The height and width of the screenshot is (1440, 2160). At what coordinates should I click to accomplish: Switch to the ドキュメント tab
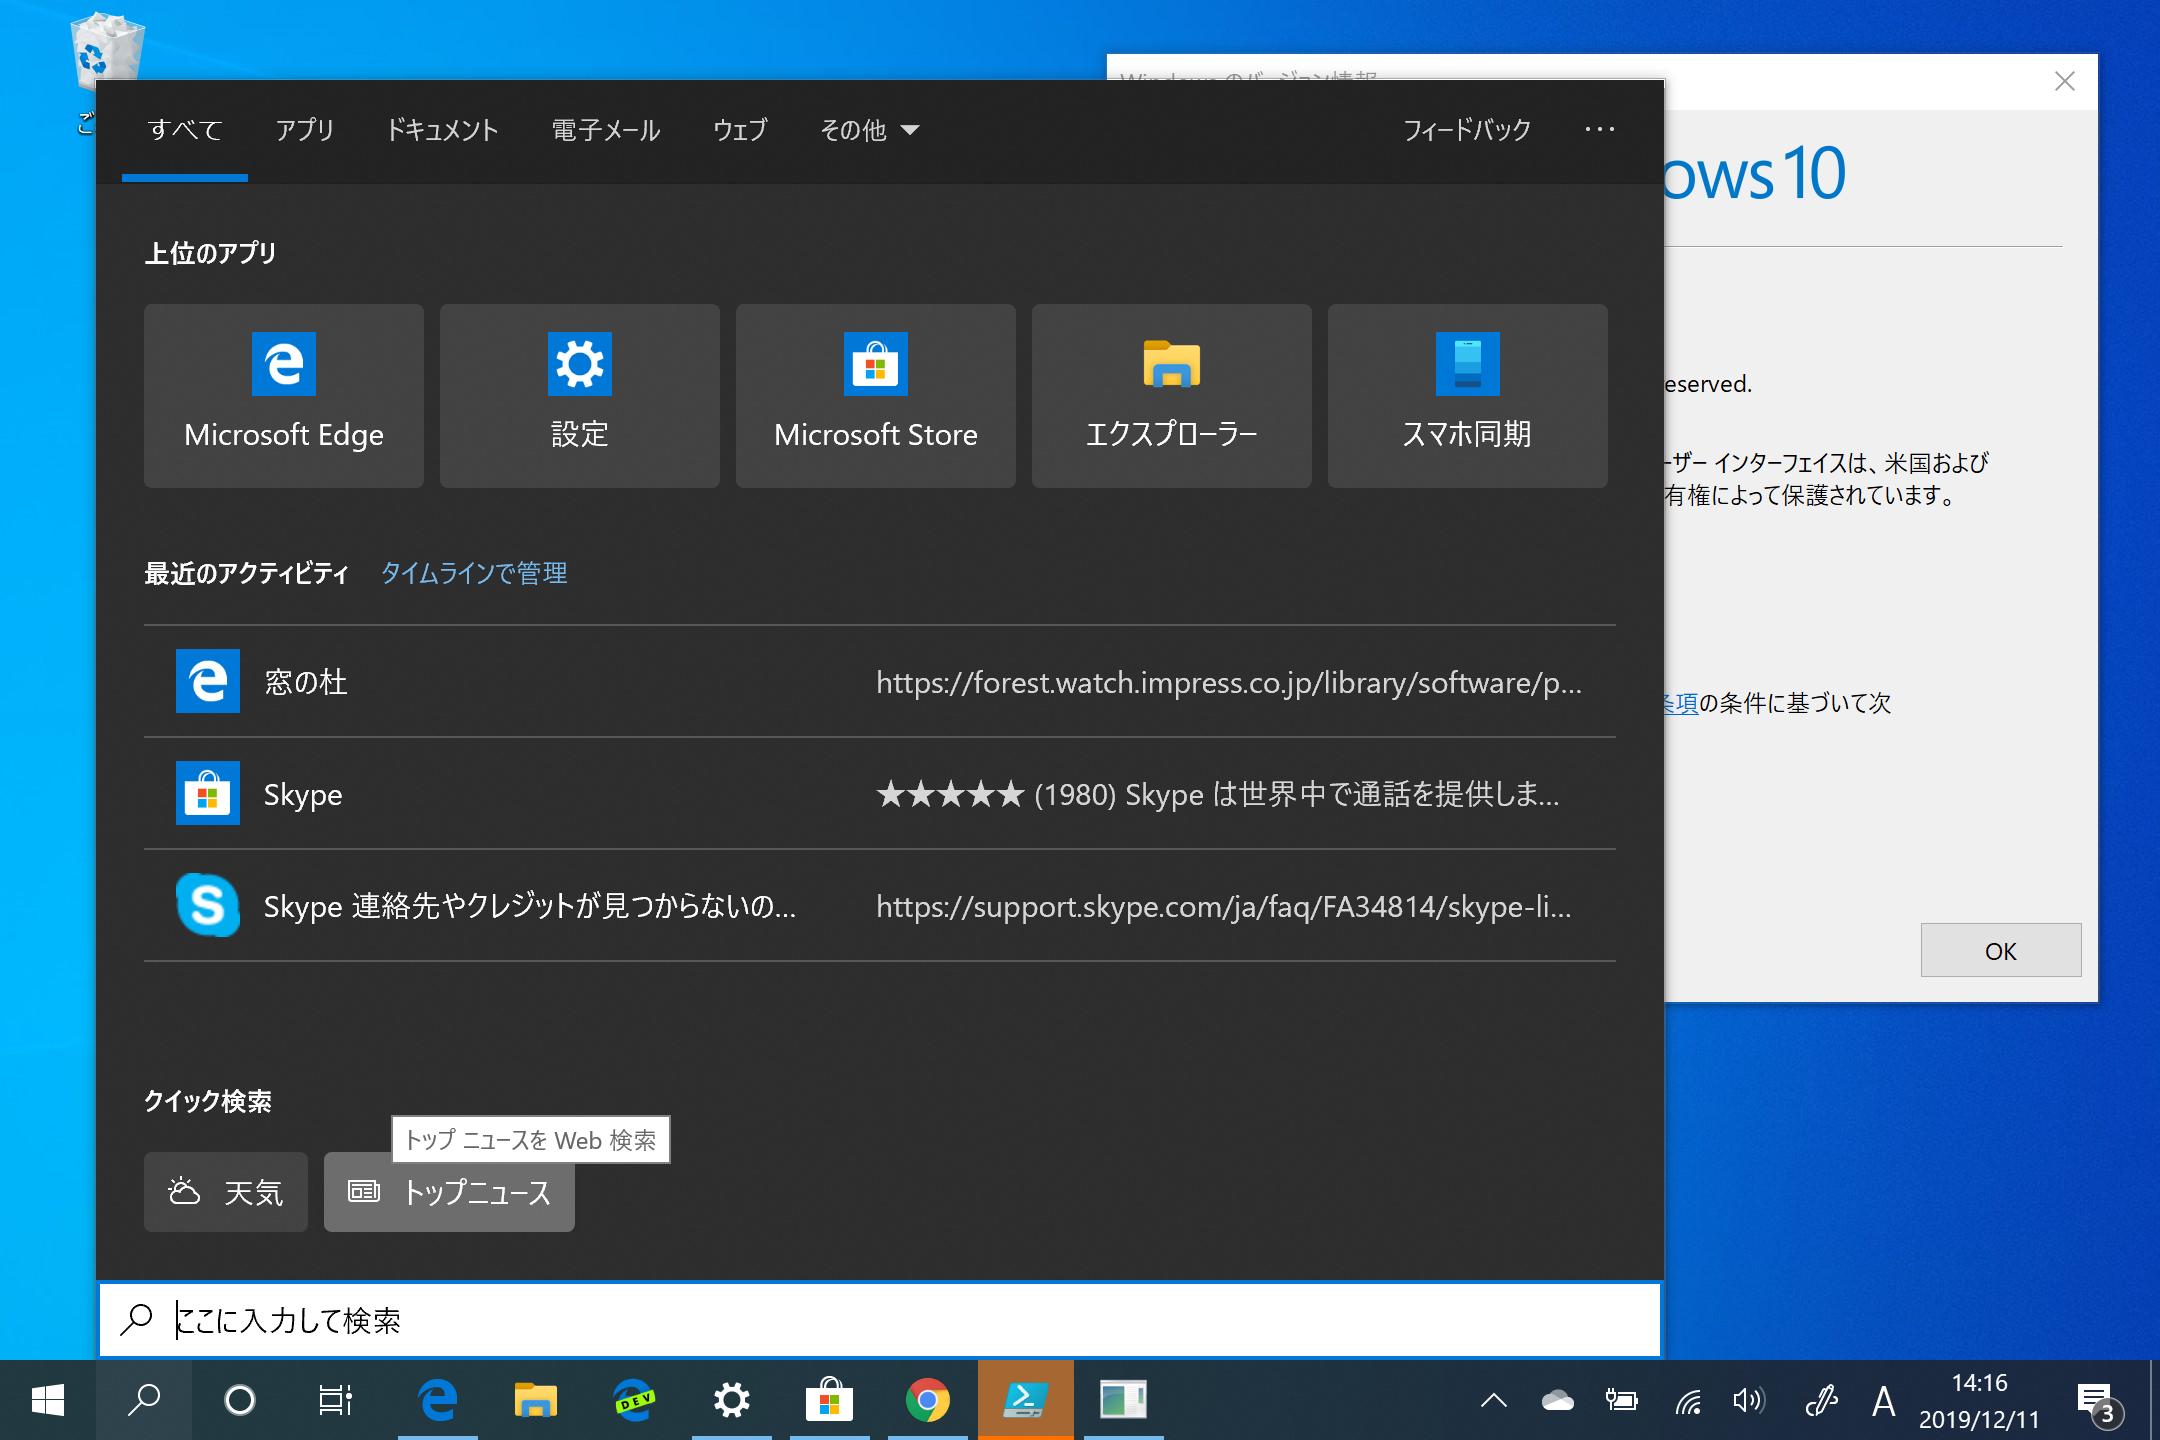[x=443, y=129]
